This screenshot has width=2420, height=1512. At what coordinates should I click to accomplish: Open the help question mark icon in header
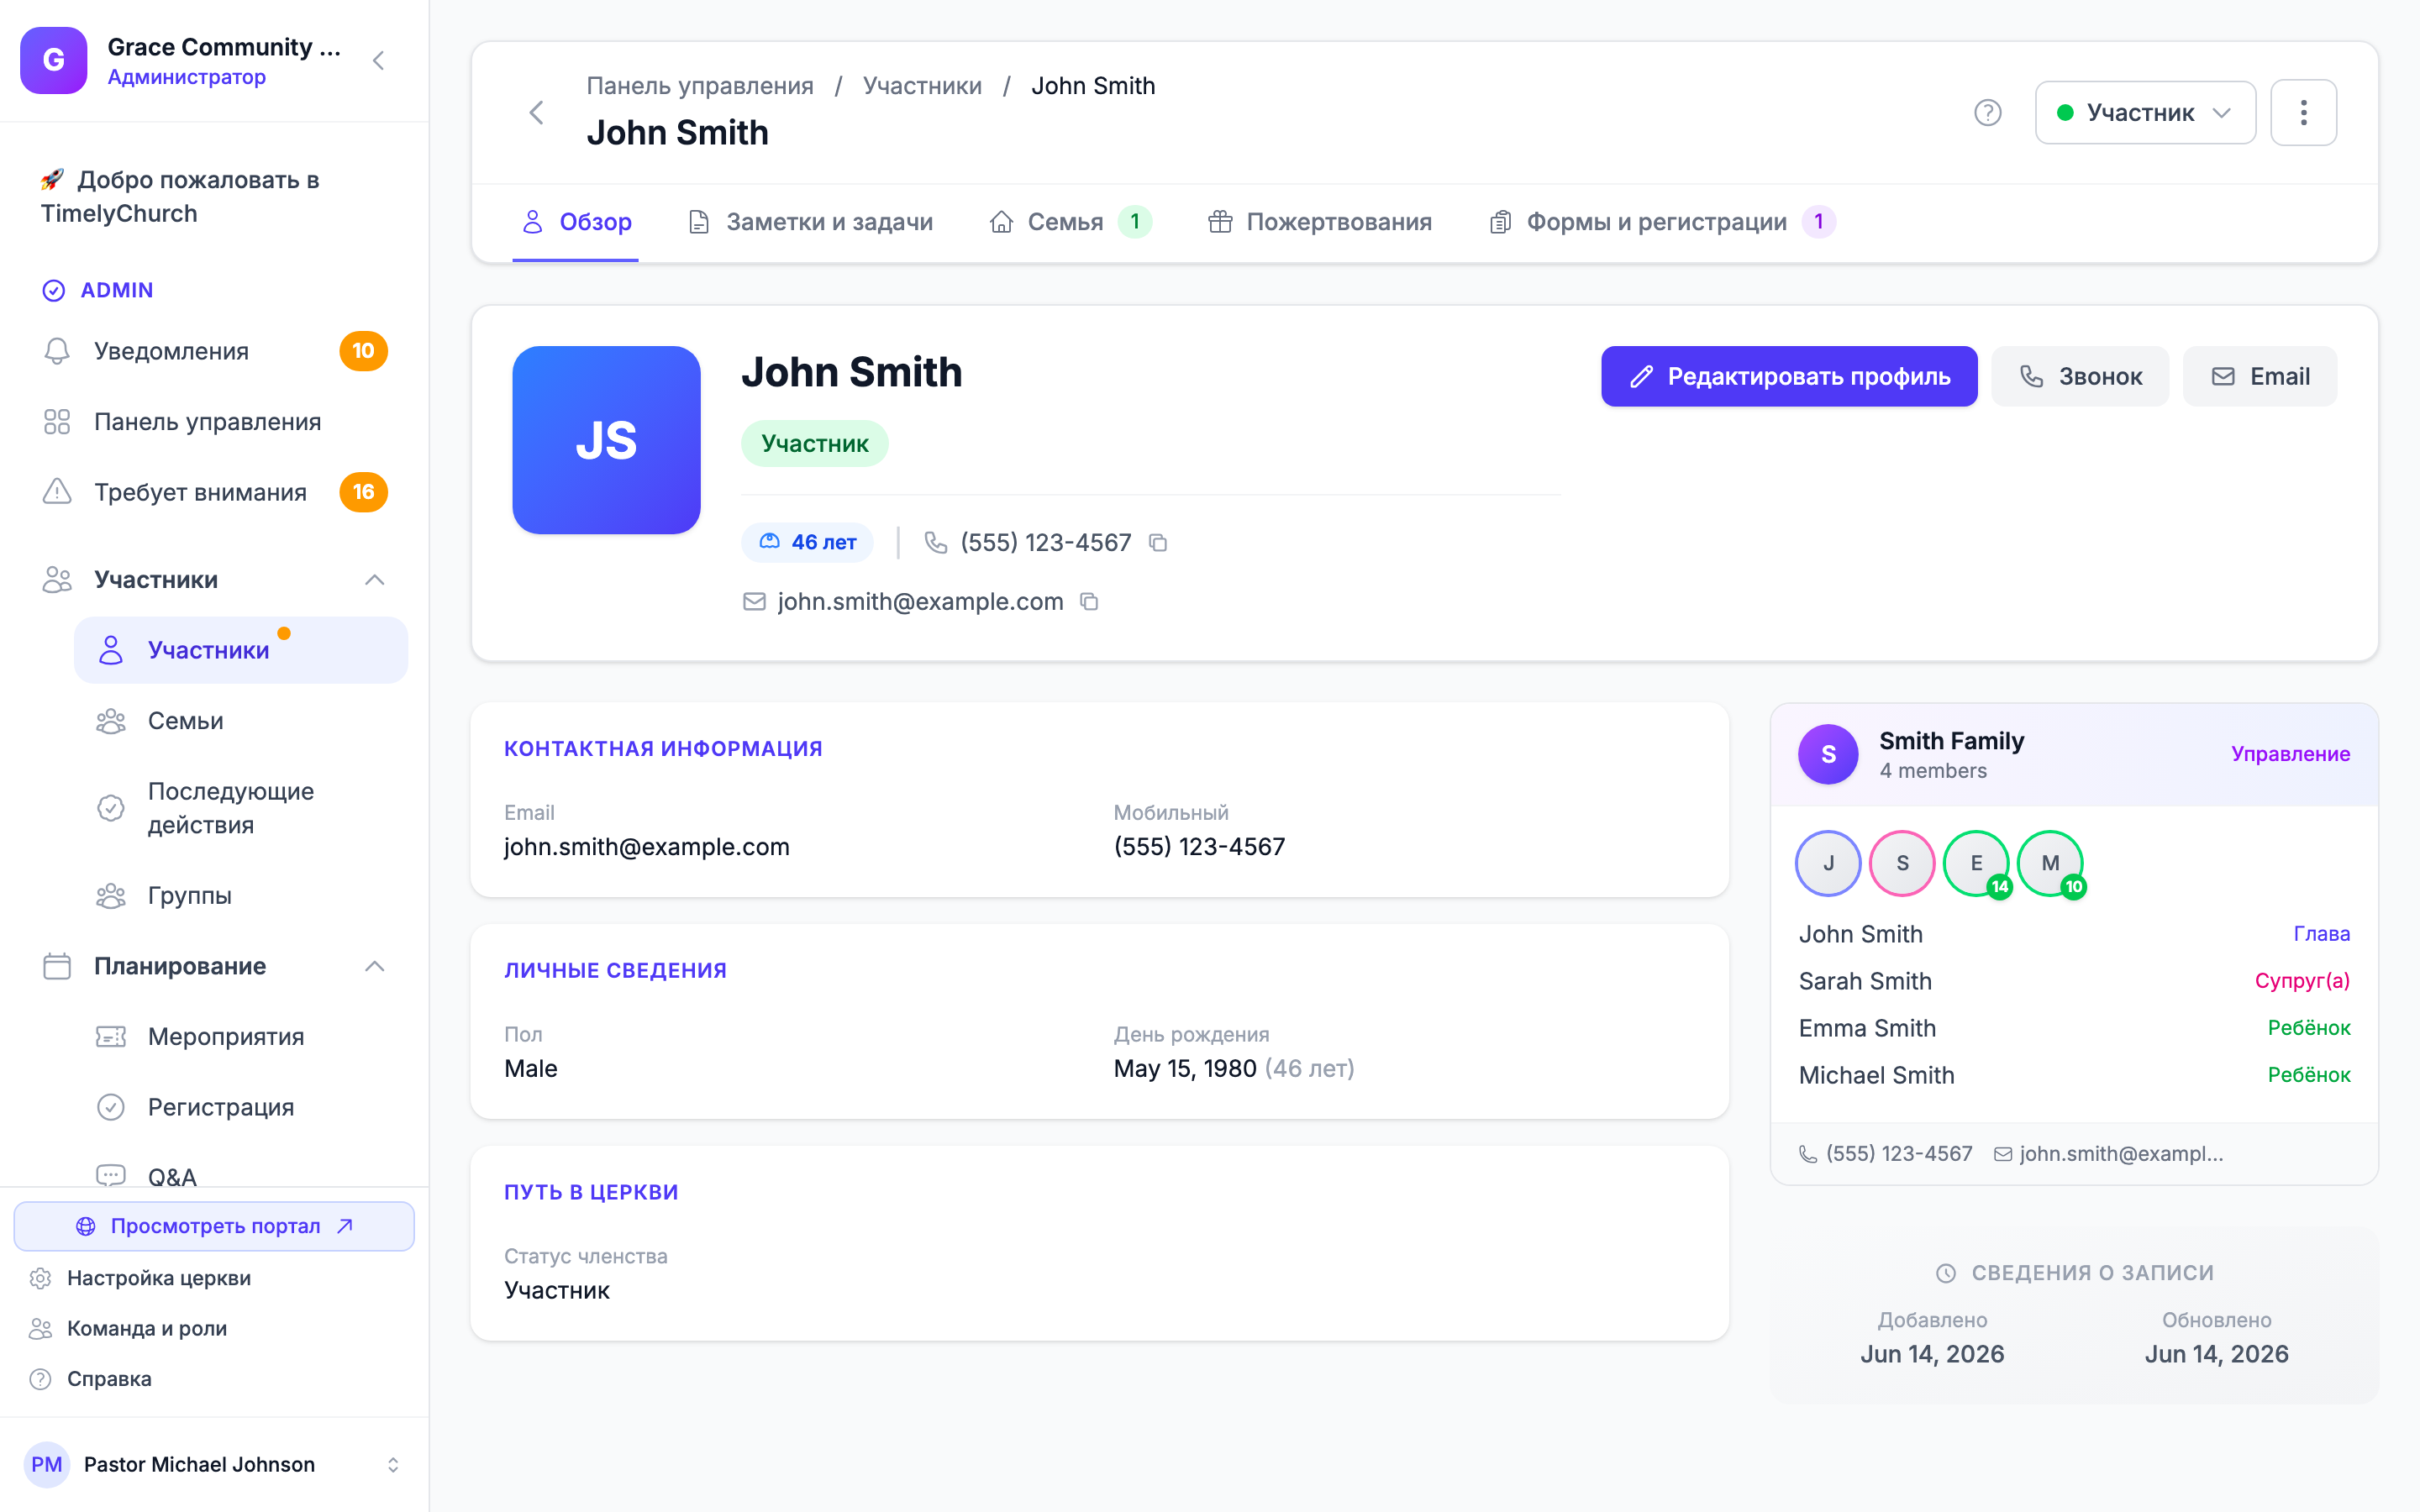pos(1988,113)
